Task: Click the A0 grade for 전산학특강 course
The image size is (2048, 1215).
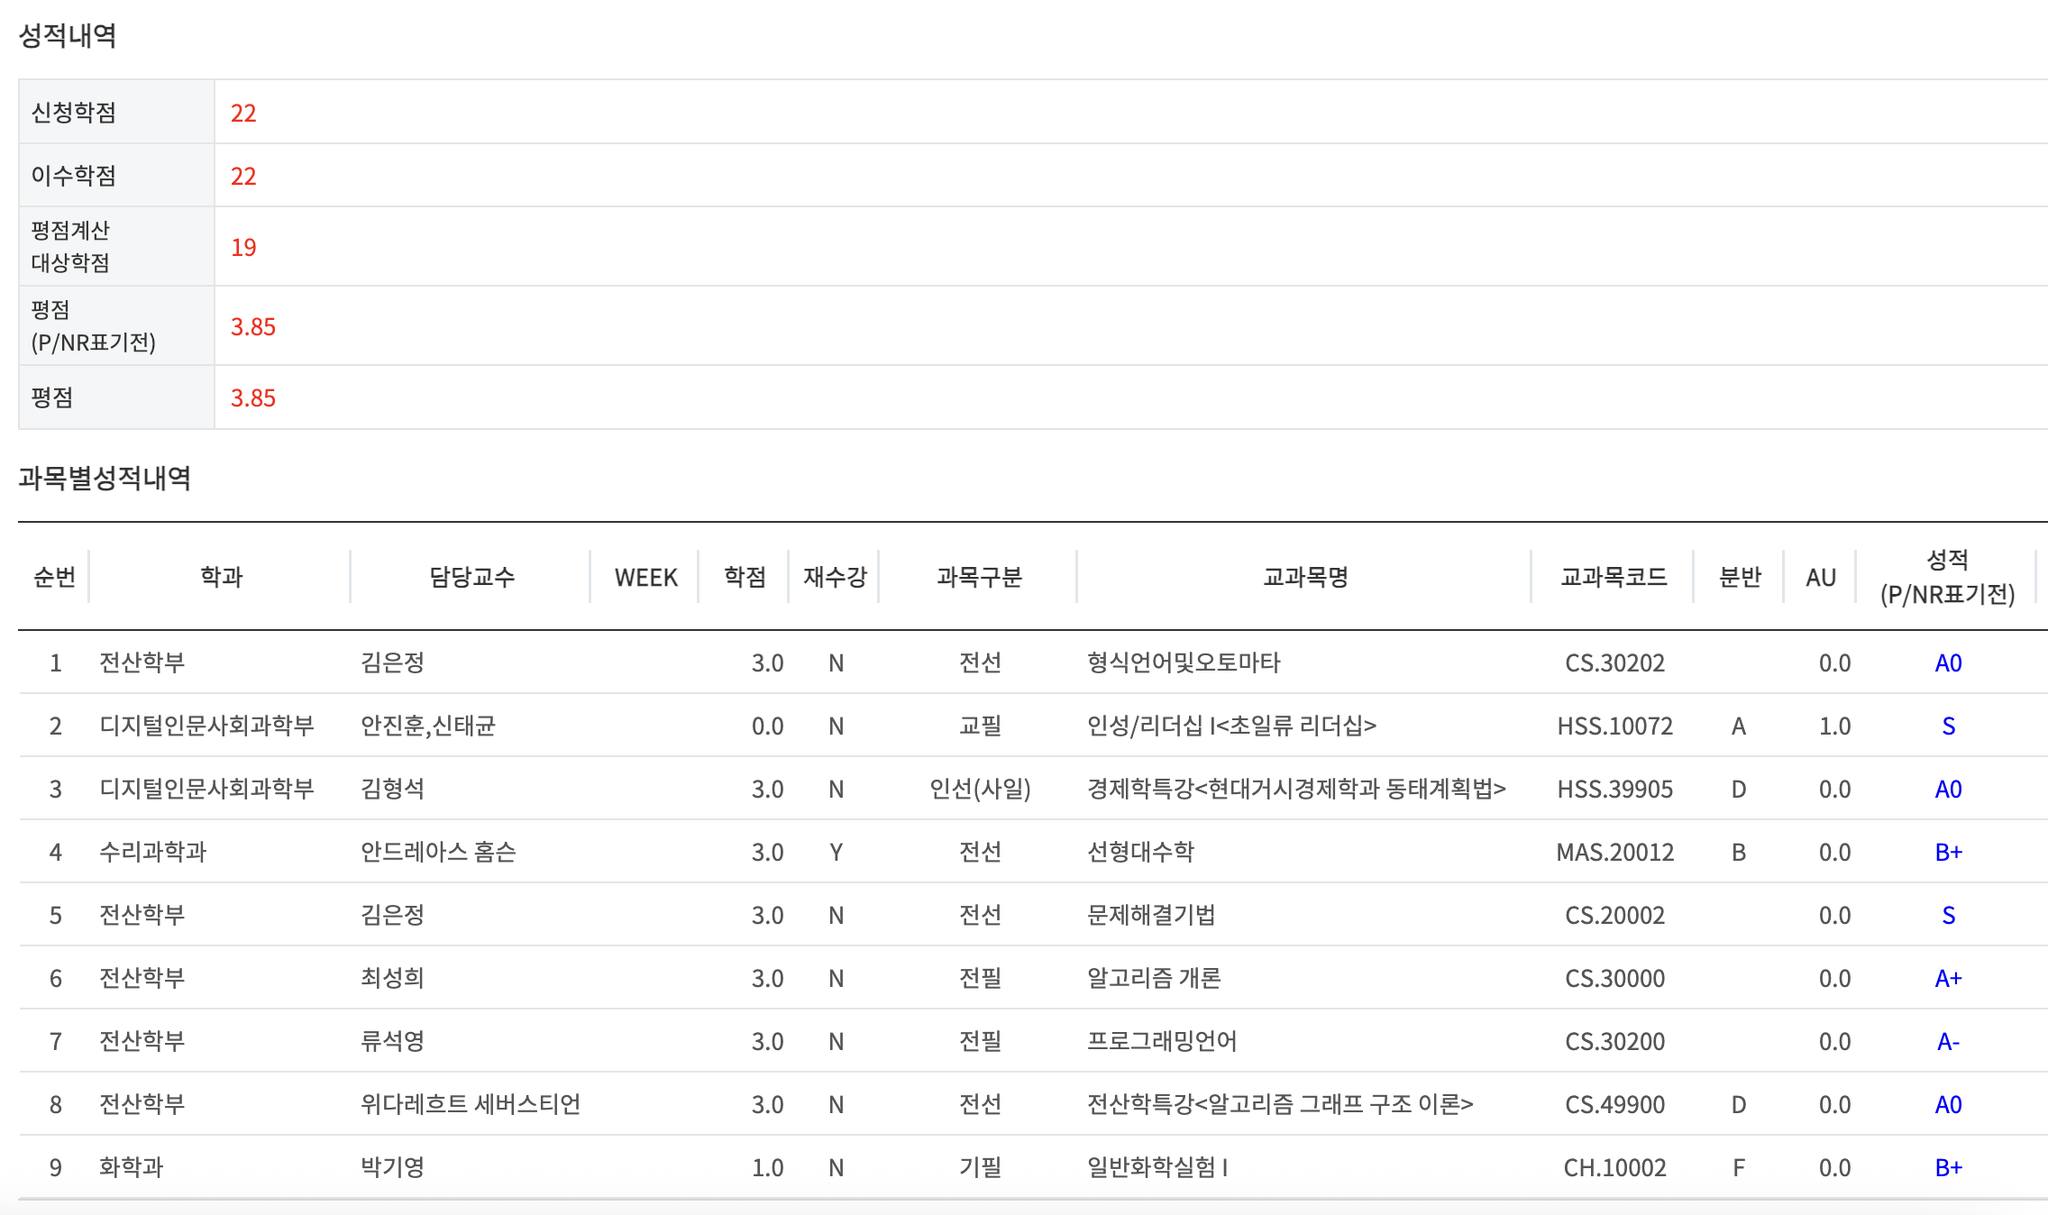Action: pyautogui.click(x=1947, y=1104)
